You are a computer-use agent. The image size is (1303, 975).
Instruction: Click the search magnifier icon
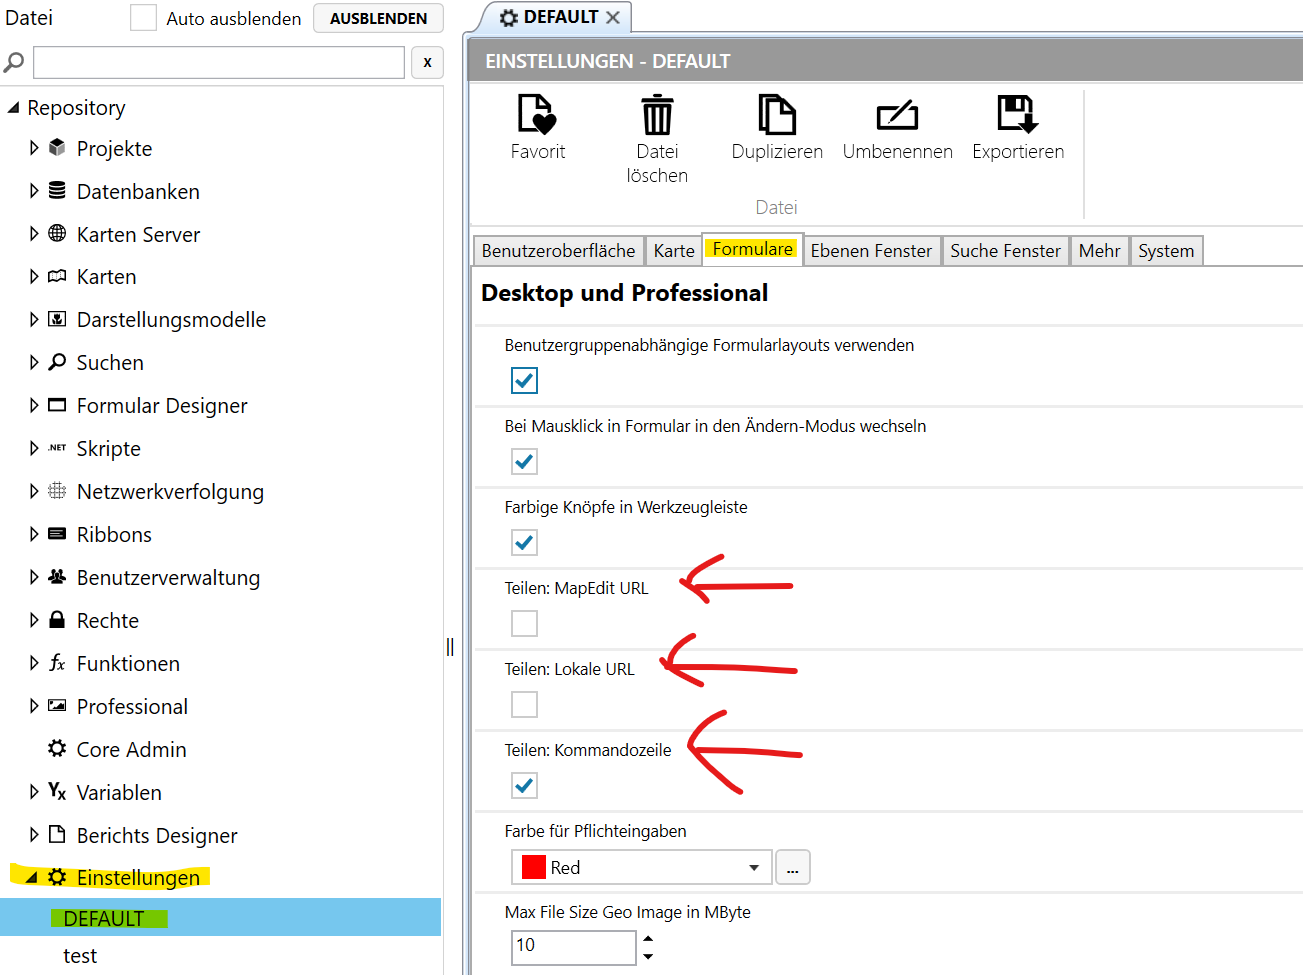pos(14,62)
